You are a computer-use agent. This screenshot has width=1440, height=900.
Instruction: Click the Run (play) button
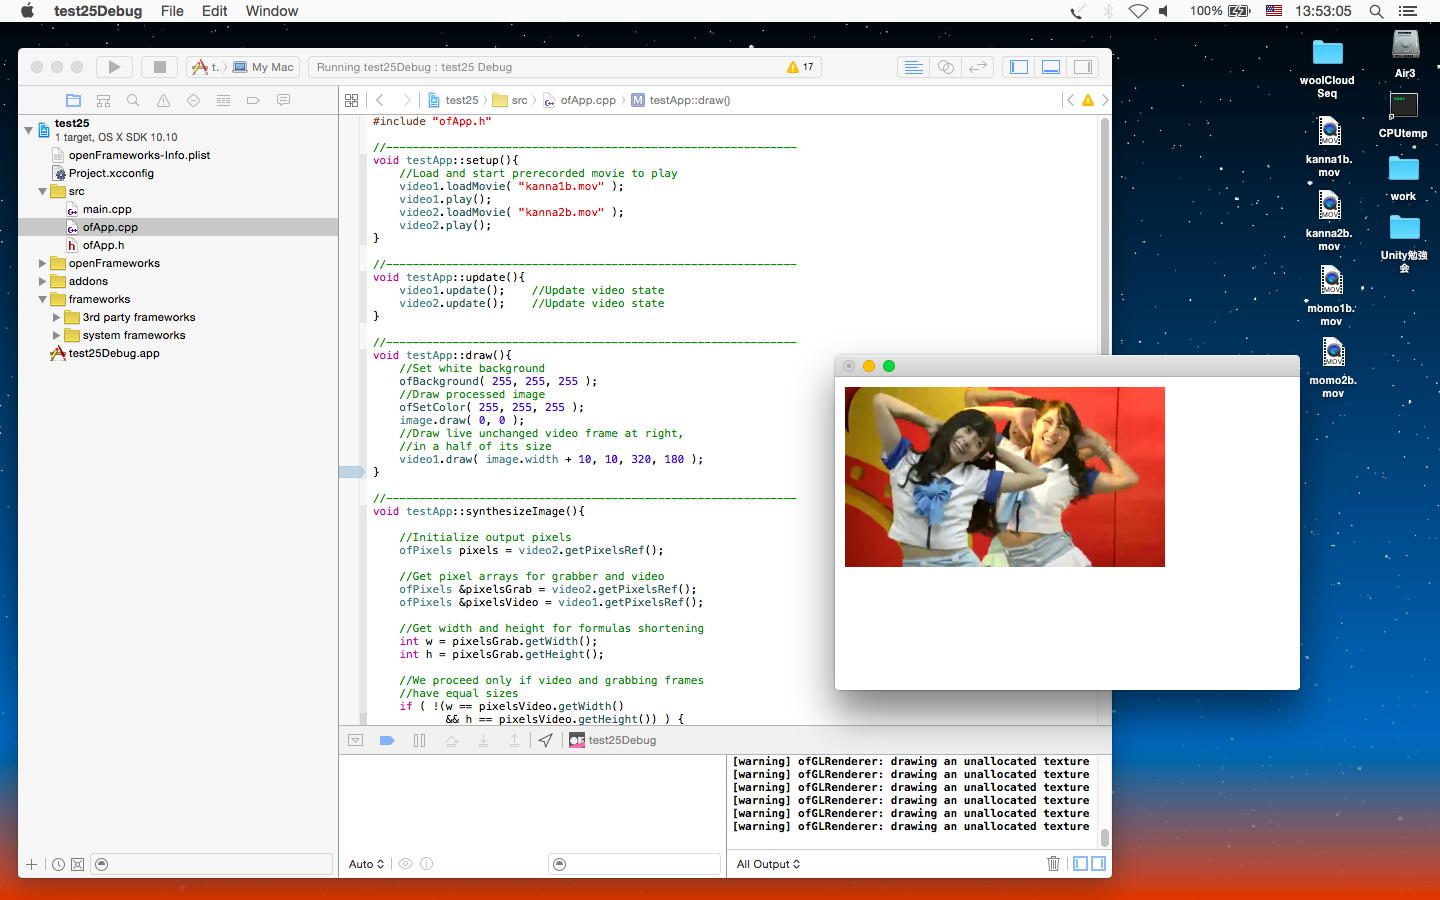(x=114, y=67)
